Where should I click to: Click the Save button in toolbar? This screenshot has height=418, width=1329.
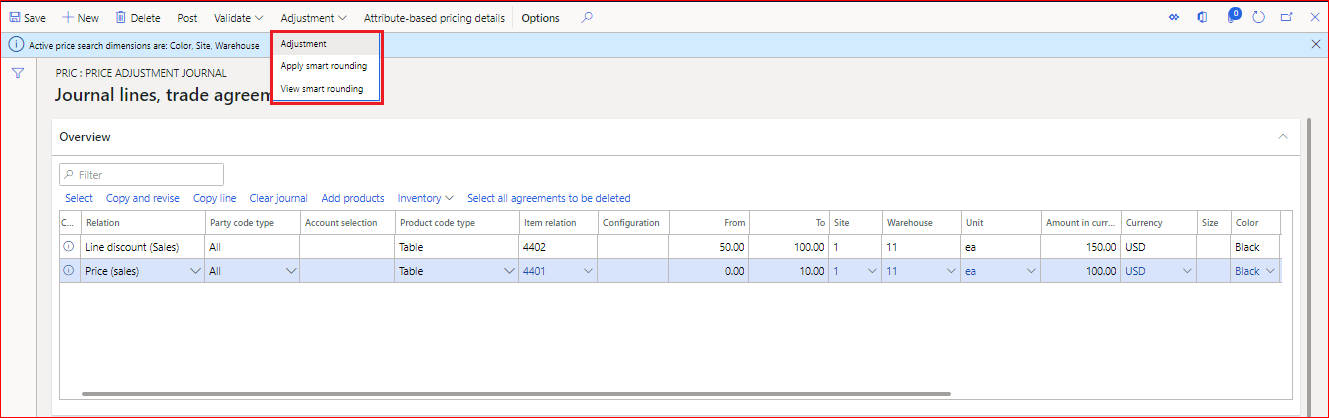tap(27, 18)
